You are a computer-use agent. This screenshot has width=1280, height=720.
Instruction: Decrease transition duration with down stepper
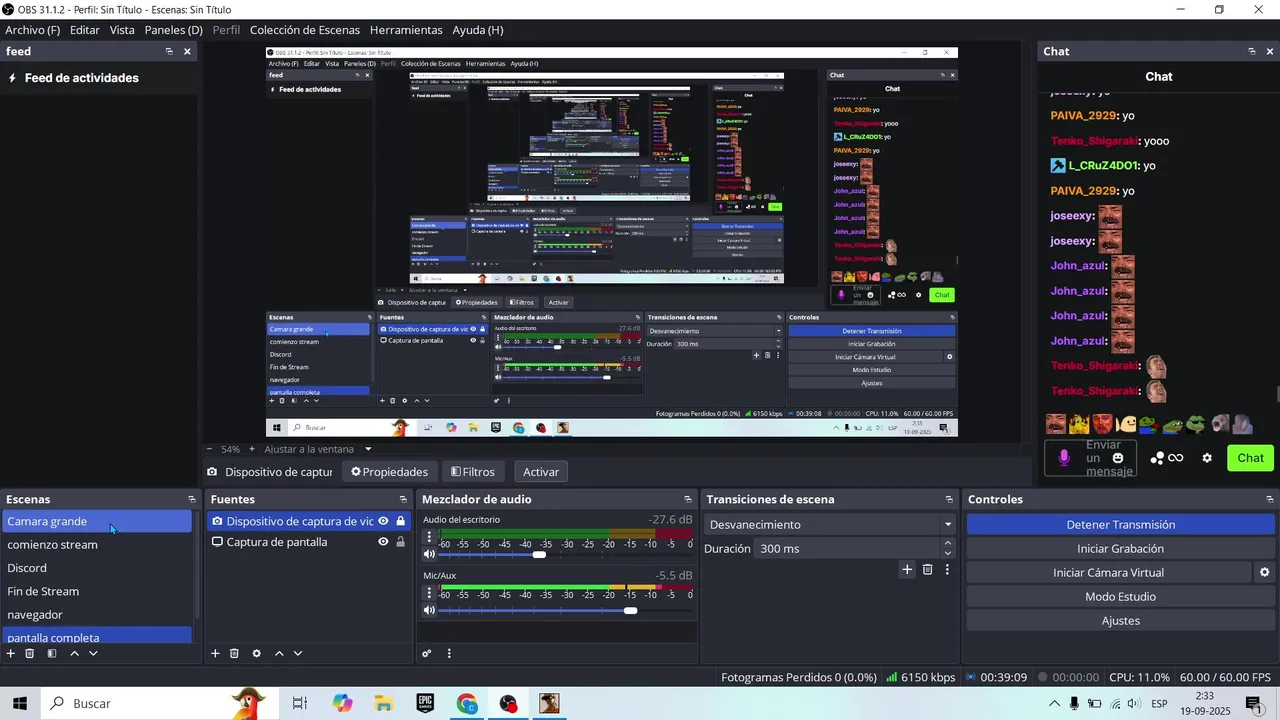click(x=948, y=554)
